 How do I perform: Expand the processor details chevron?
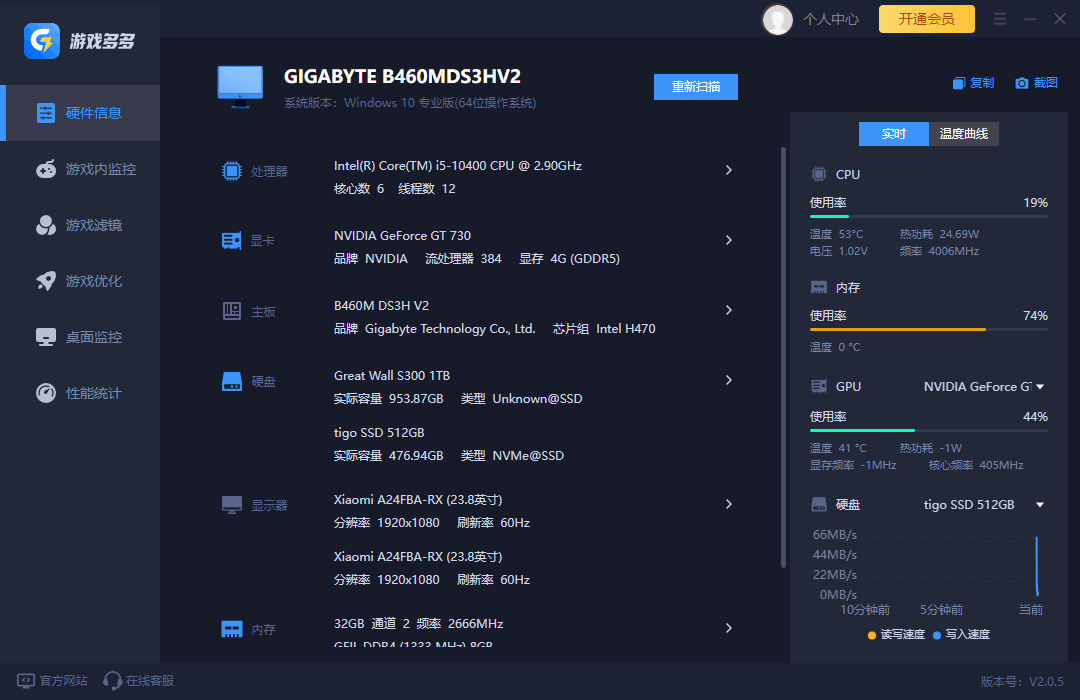click(729, 170)
